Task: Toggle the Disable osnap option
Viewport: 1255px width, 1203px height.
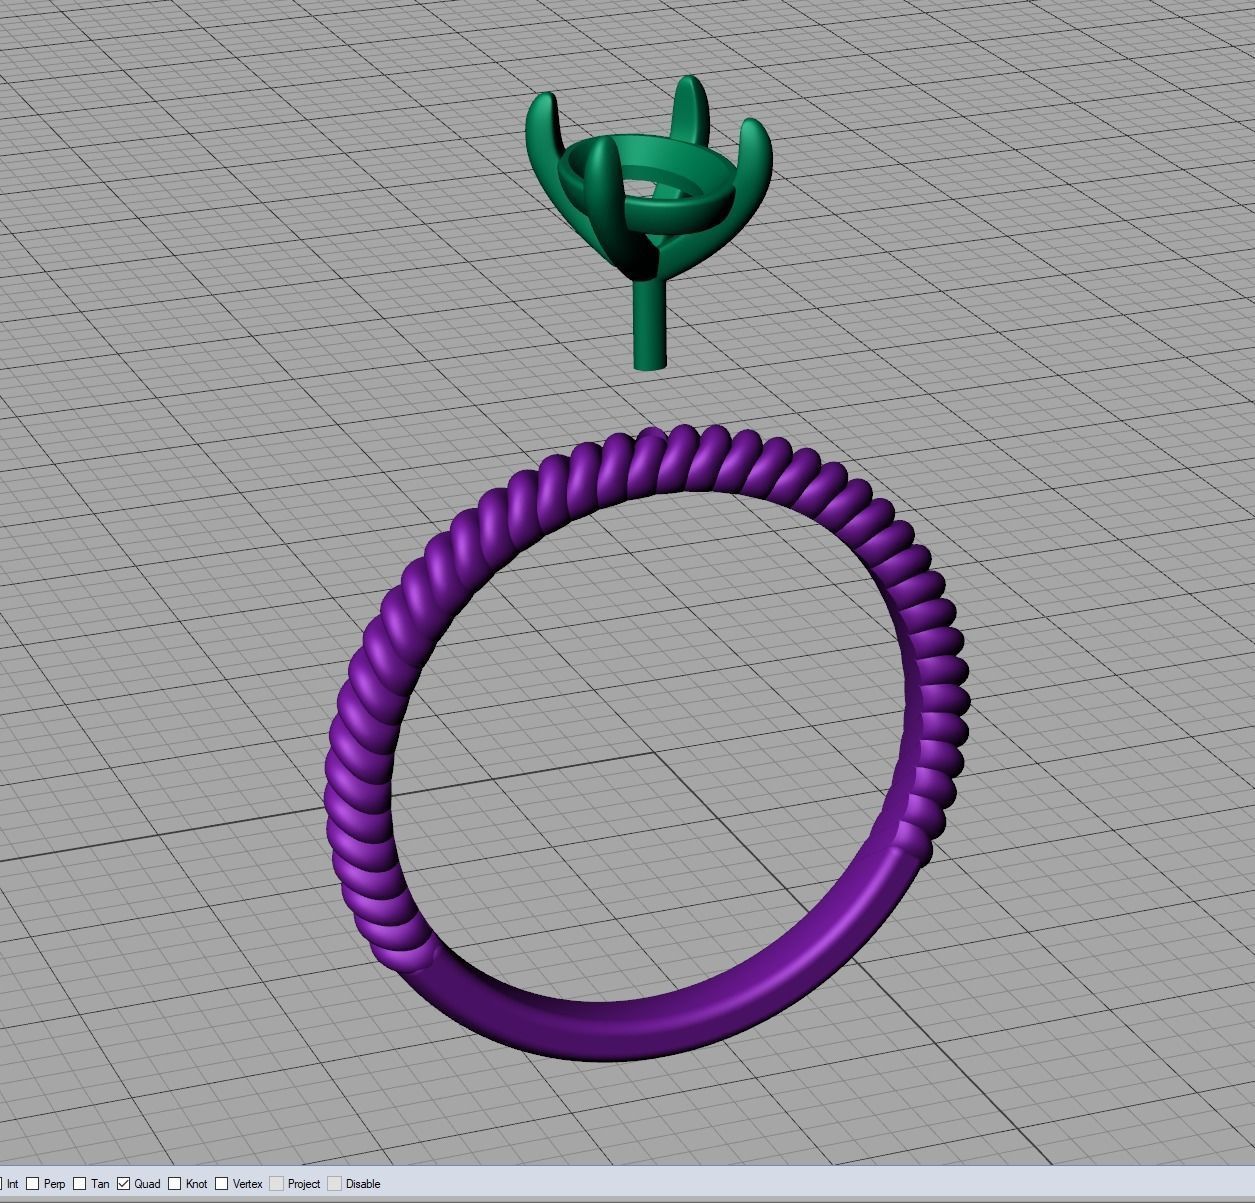Action: coord(334,1184)
